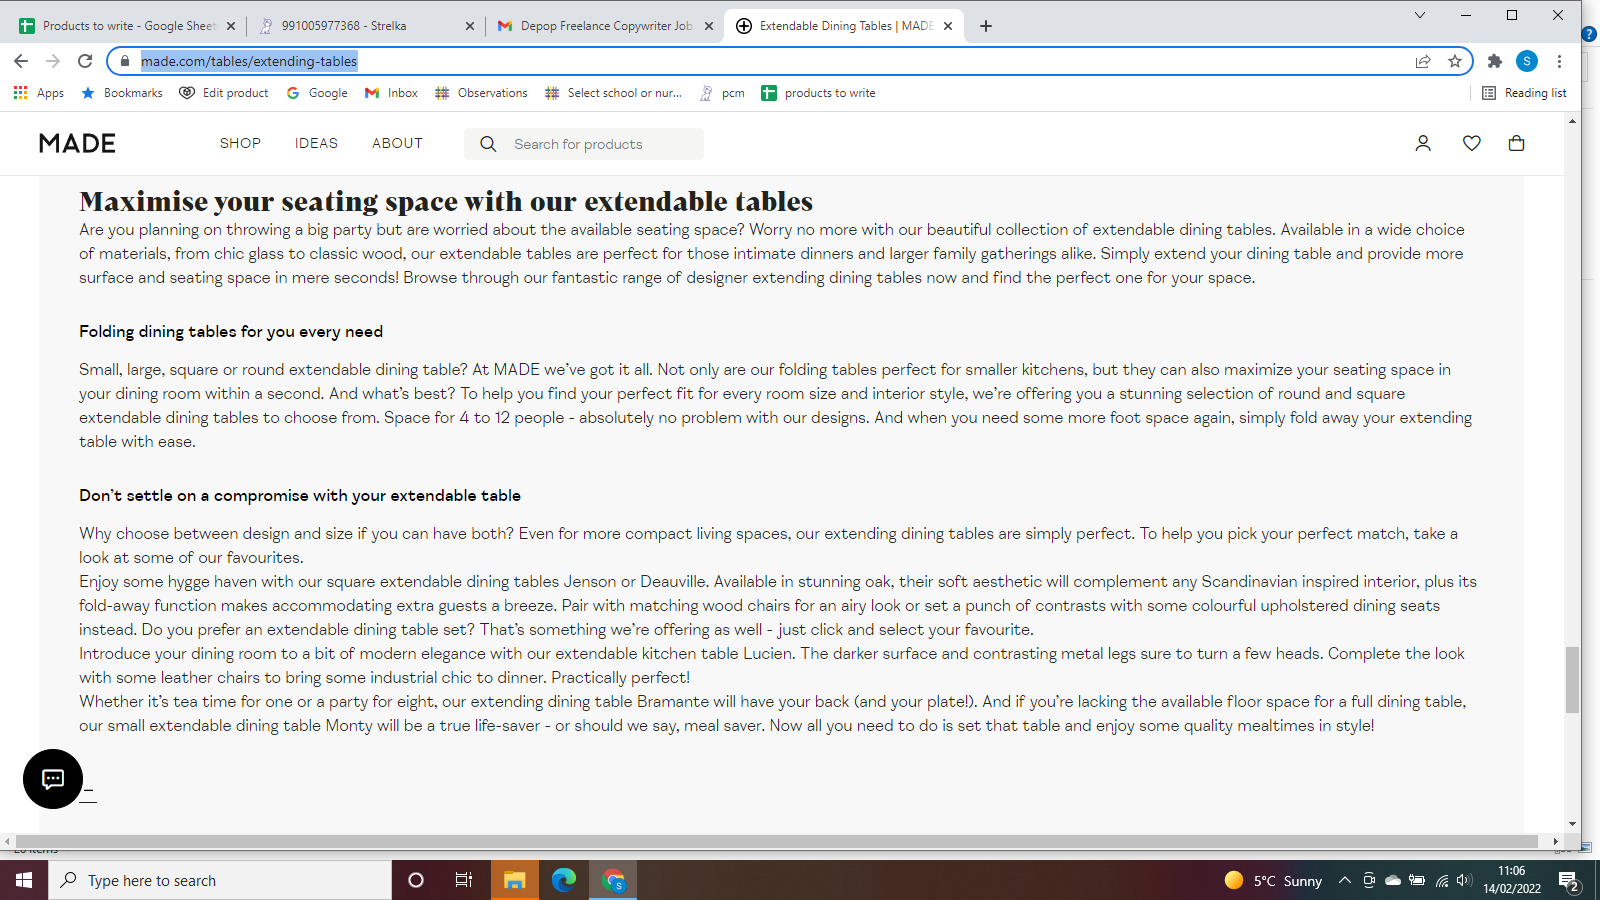
Task: Switch to the 991005977368 Strelka tab
Action: tap(365, 26)
